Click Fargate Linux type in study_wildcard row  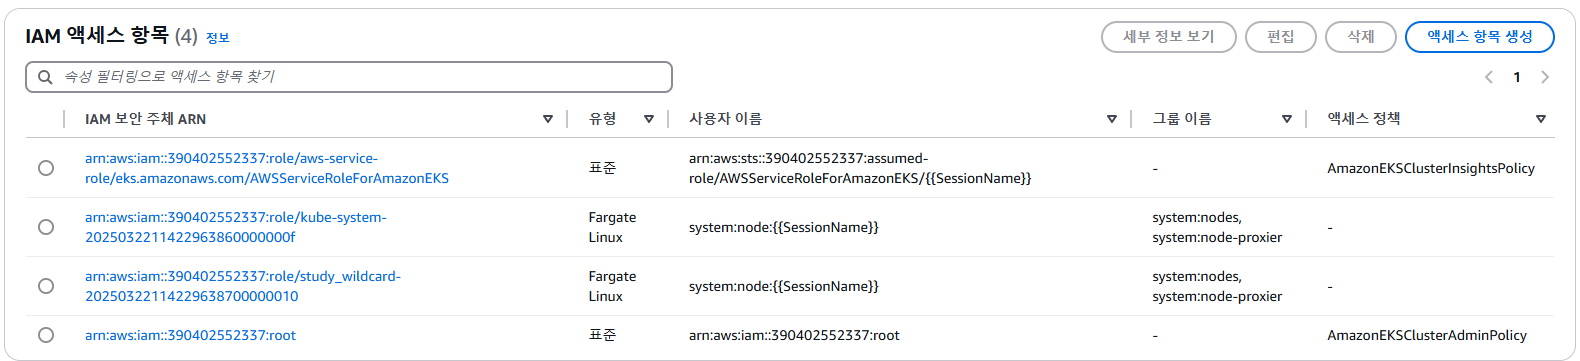tap(612, 286)
